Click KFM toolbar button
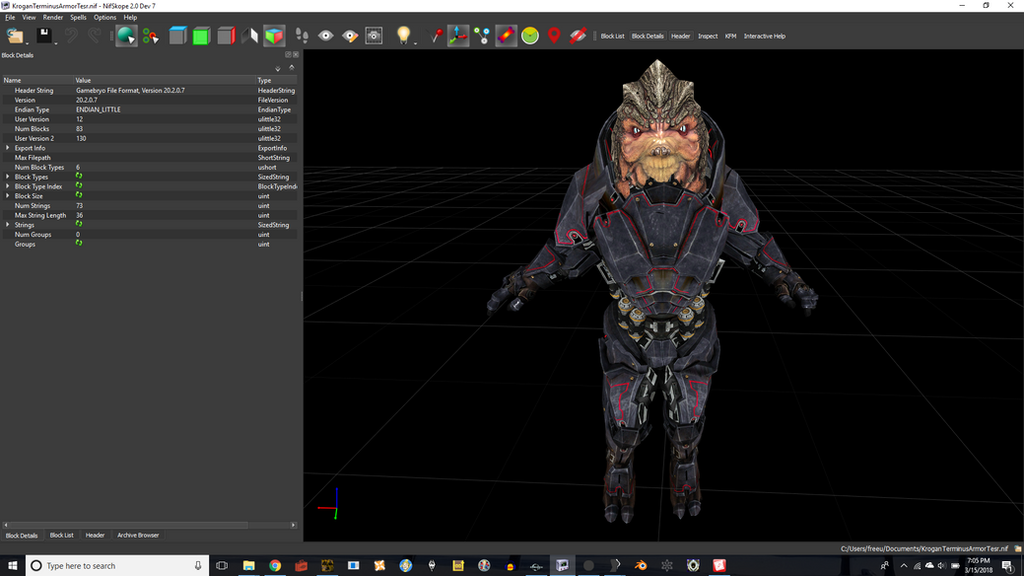The height and width of the screenshot is (576, 1024). click(x=731, y=37)
